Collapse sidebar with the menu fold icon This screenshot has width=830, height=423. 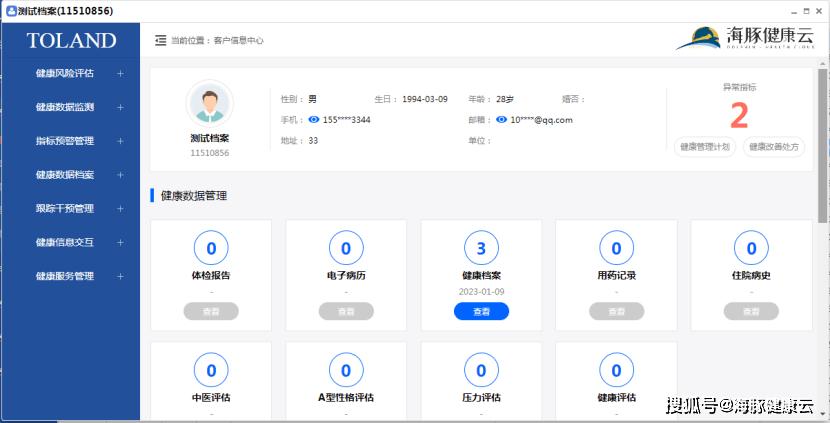[x=160, y=40]
